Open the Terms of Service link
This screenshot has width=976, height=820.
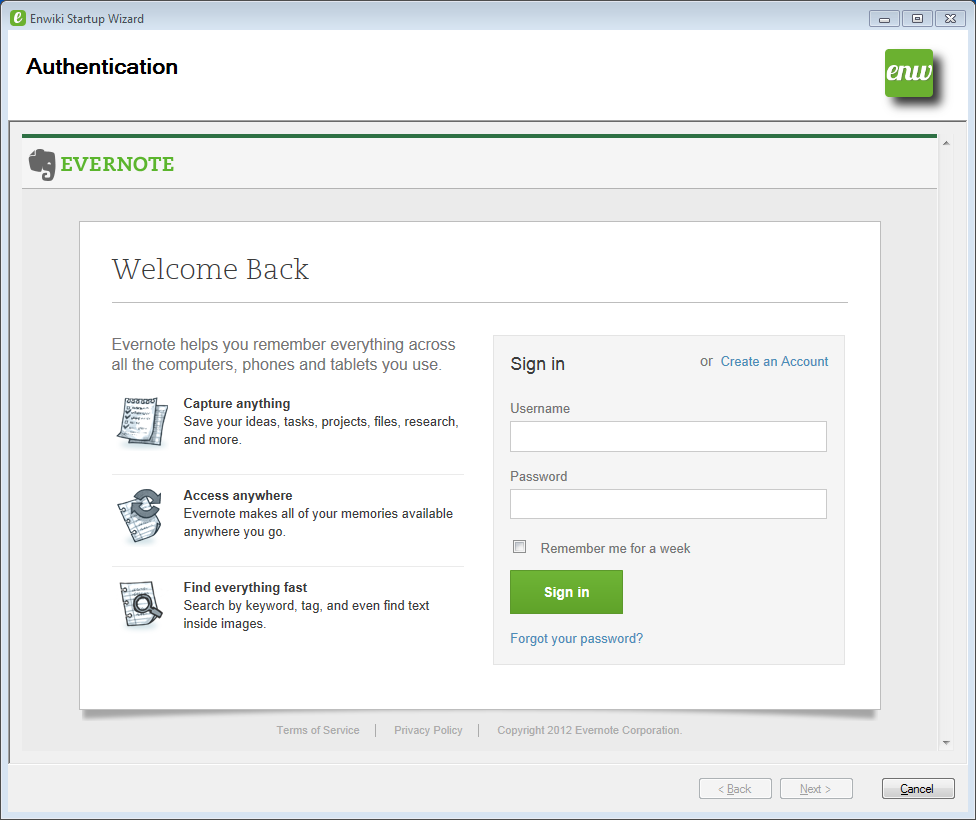tap(318, 730)
